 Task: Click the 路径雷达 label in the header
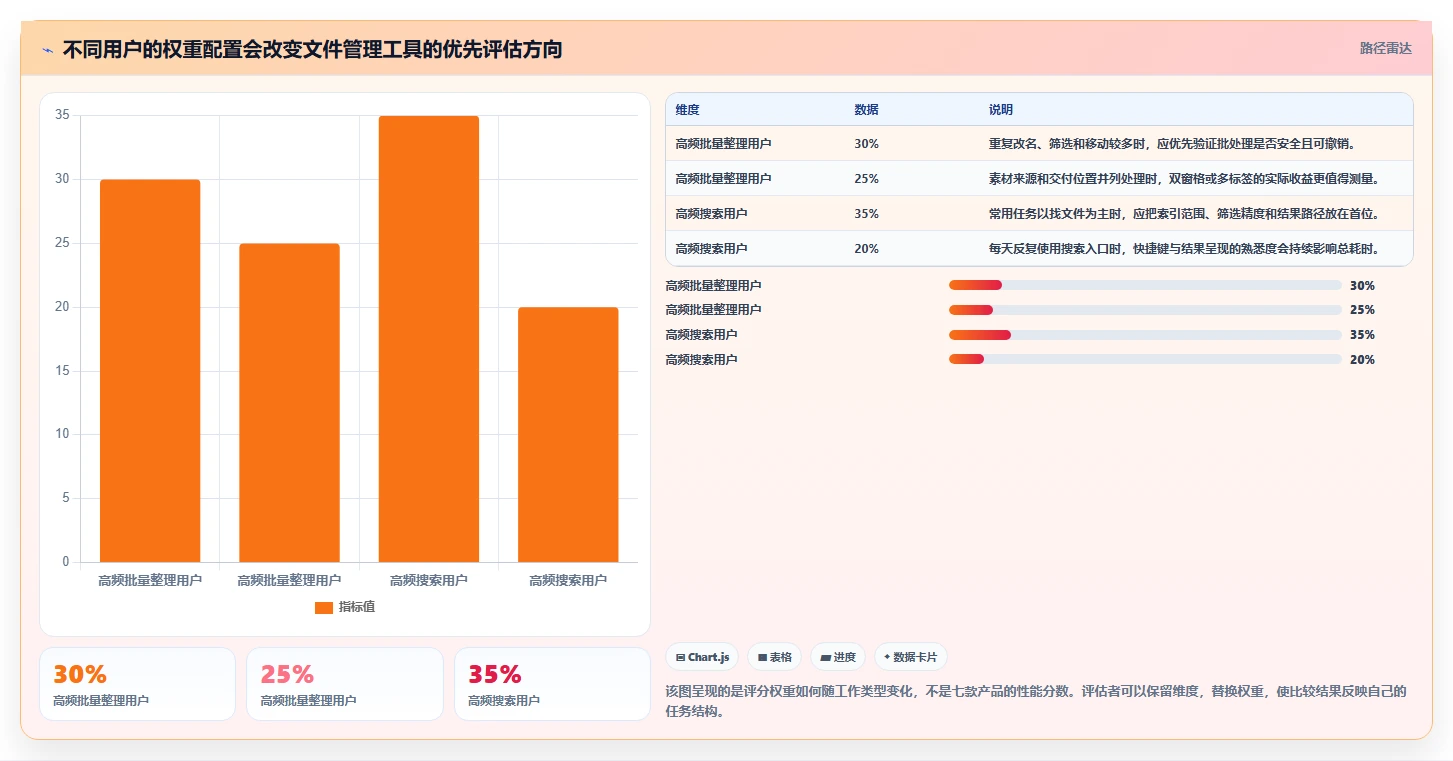1386,48
